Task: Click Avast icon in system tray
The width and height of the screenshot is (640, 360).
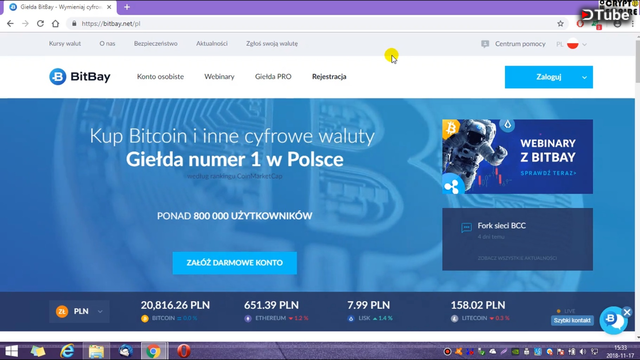Action: tap(459, 351)
